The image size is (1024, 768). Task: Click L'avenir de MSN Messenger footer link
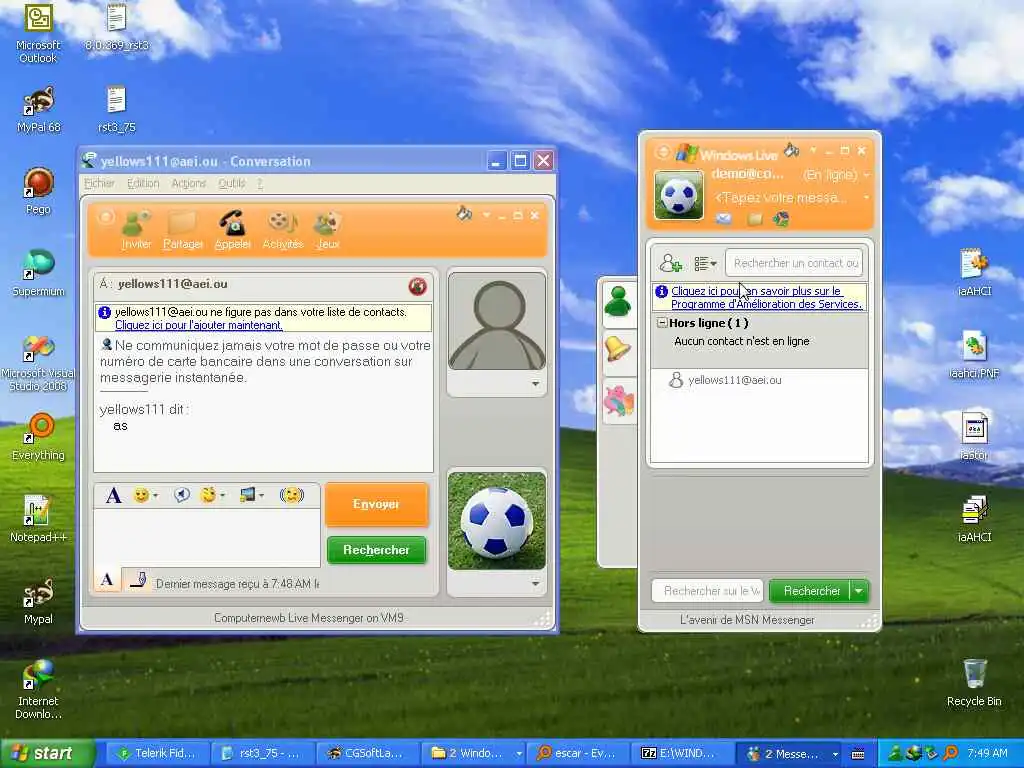pyautogui.click(x=747, y=620)
